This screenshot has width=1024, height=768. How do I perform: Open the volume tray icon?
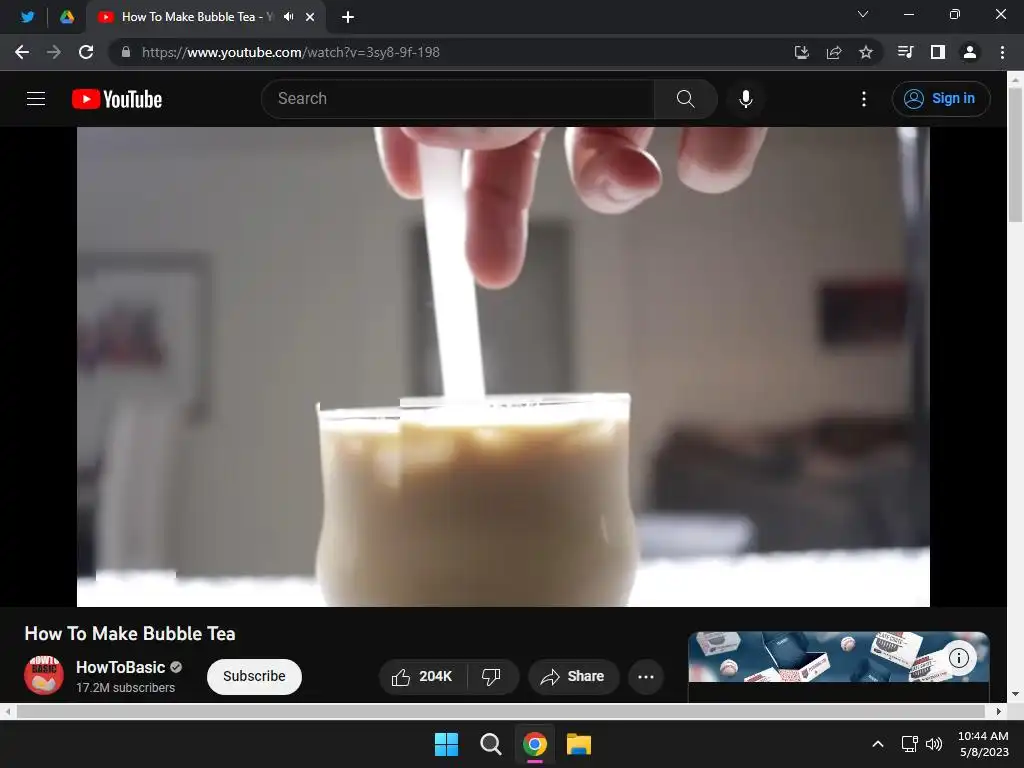pyautogui.click(x=934, y=744)
